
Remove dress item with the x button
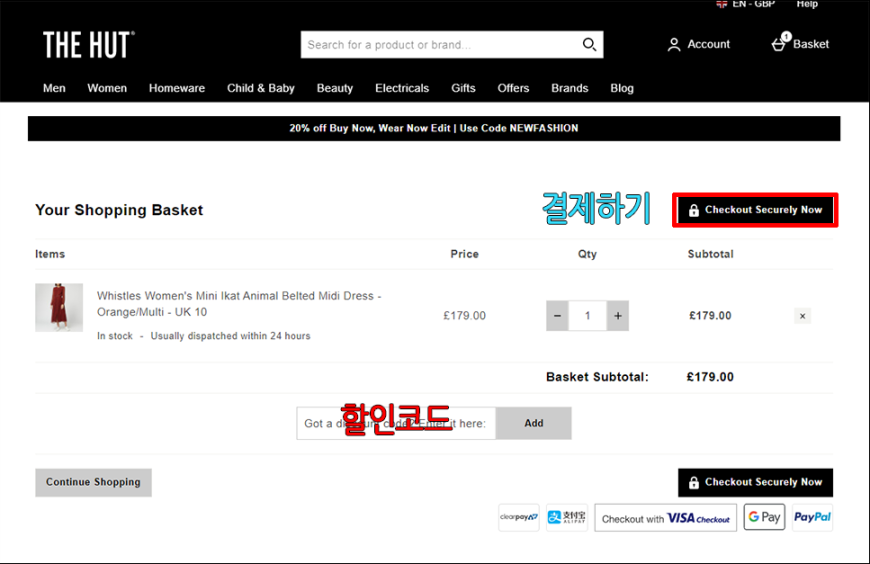(802, 316)
